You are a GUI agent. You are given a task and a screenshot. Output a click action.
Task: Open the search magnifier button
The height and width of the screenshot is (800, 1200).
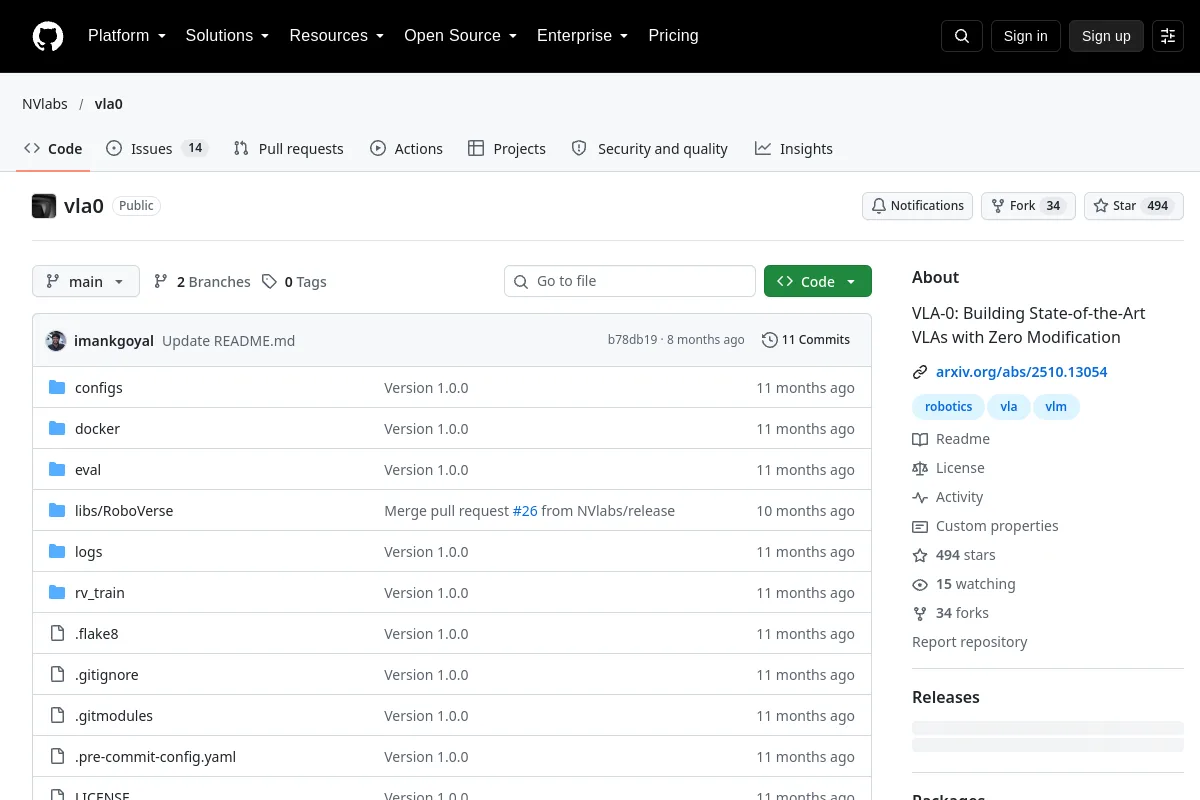coord(962,36)
